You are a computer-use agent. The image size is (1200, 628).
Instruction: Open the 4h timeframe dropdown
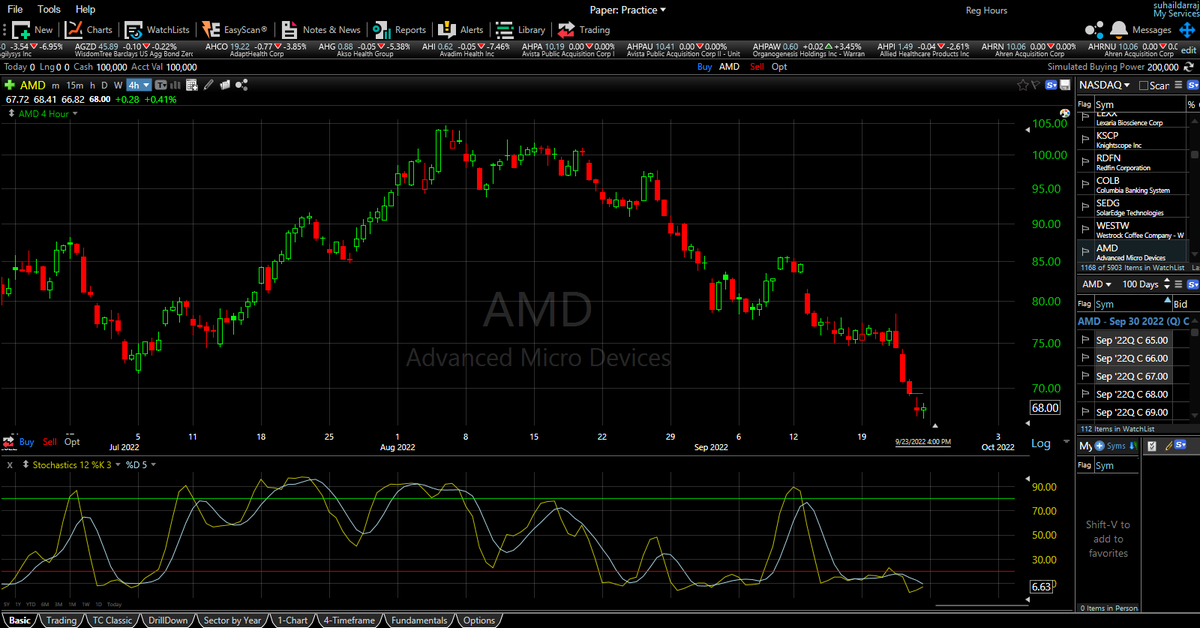click(x=138, y=85)
